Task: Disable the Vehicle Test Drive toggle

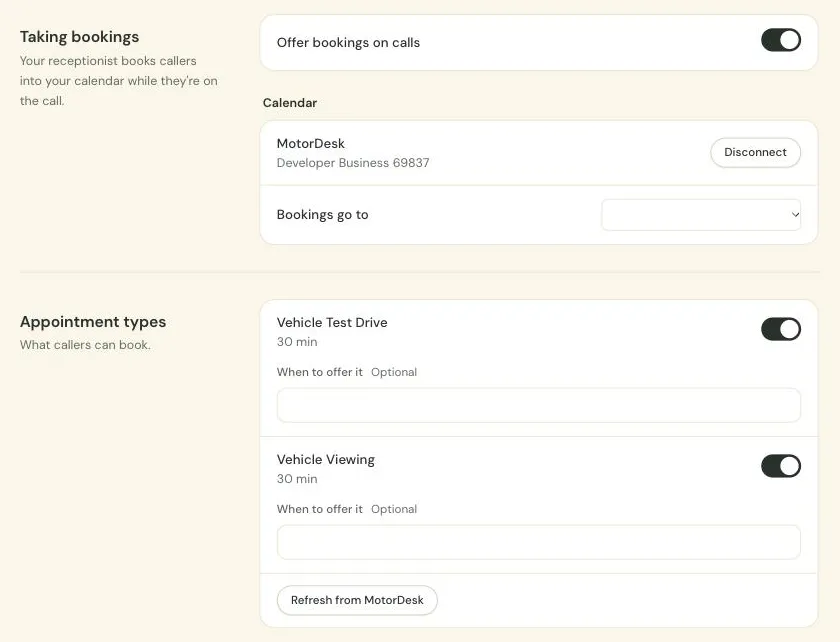Action: [781, 329]
